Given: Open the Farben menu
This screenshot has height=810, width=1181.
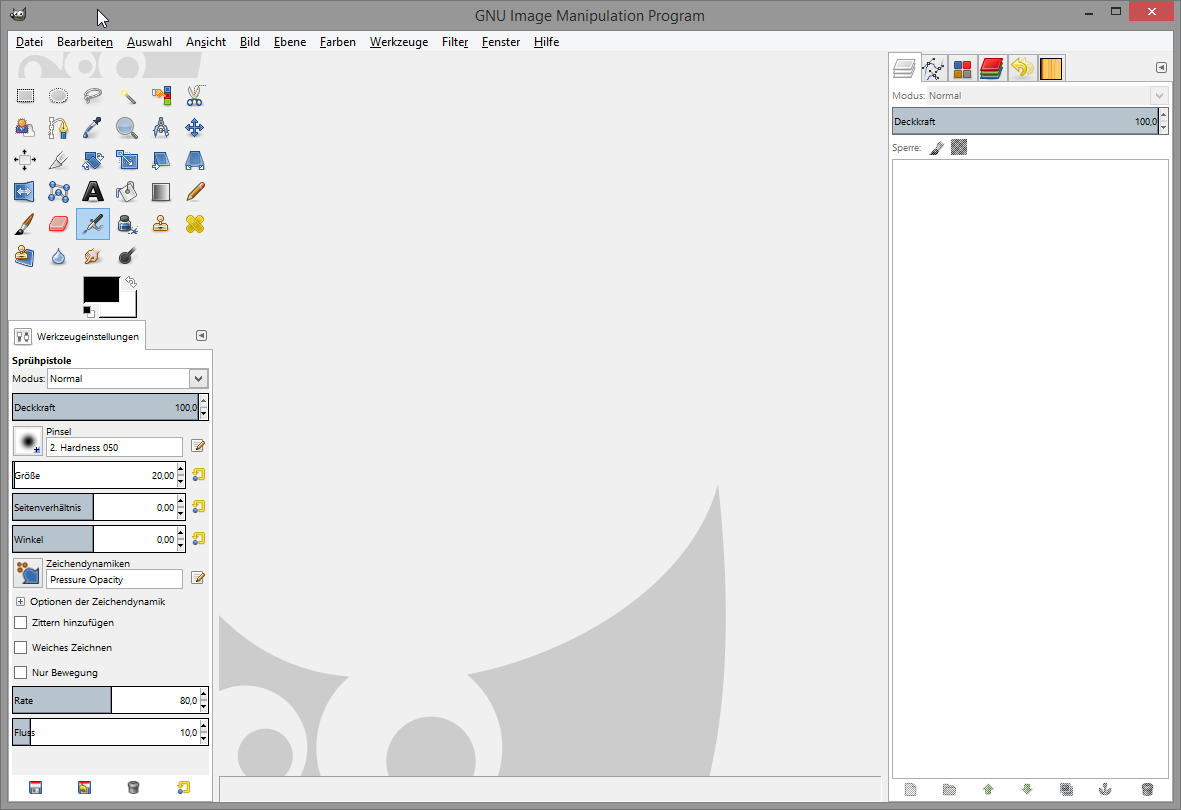Looking at the screenshot, I should pos(337,42).
